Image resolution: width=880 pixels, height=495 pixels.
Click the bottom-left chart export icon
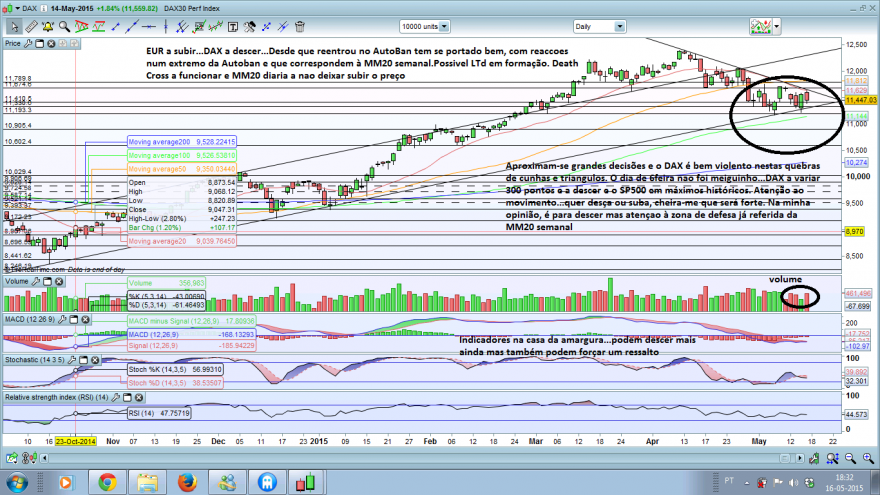point(11,459)
